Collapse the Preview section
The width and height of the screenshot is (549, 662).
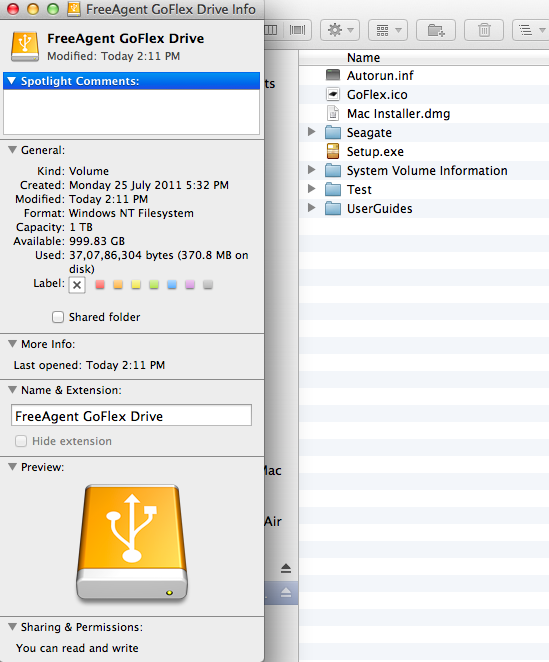[12, 467]
